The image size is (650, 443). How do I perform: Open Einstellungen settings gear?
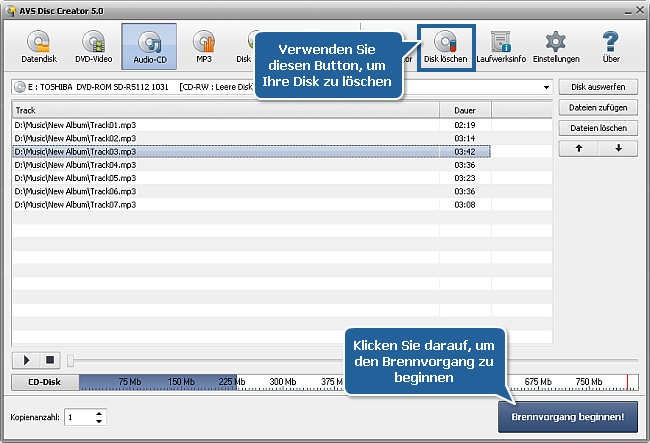[x=556, y=47]
